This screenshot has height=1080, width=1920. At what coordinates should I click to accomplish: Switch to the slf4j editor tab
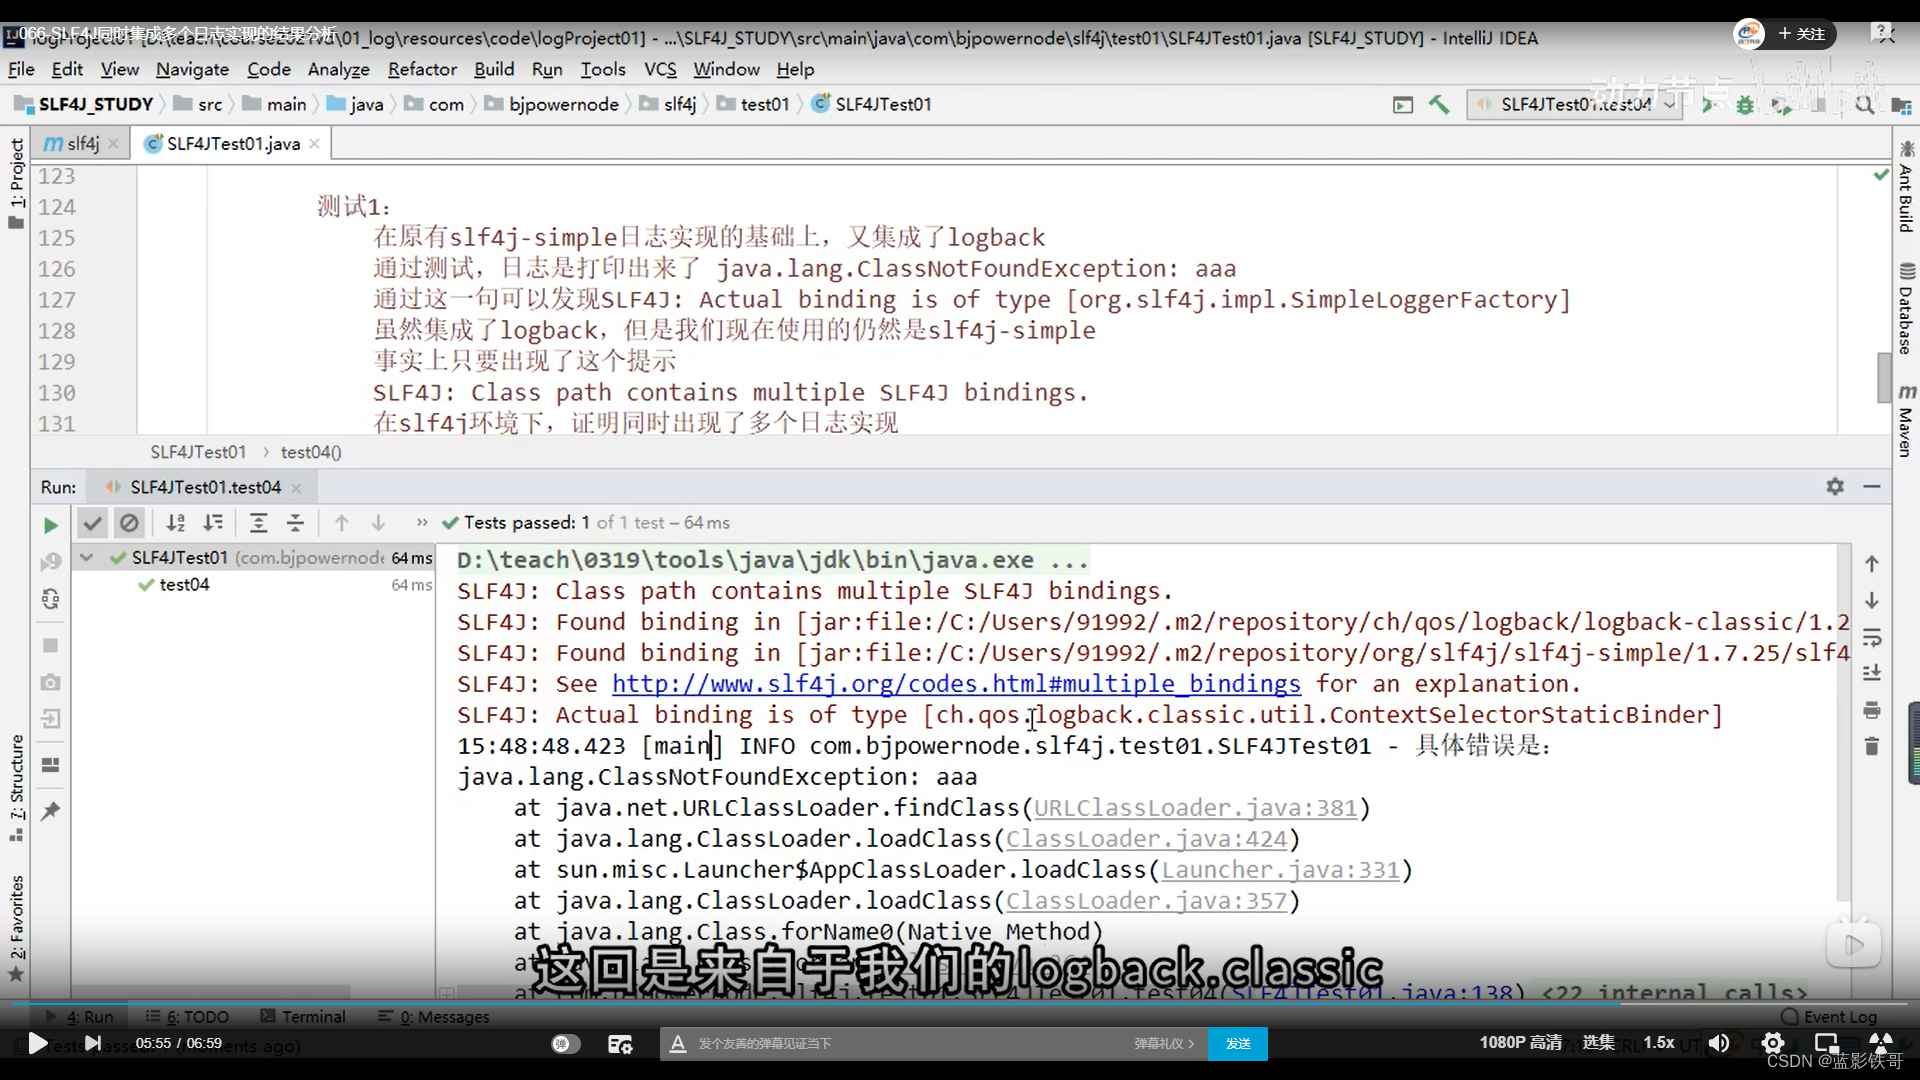[x=84, y=143]
